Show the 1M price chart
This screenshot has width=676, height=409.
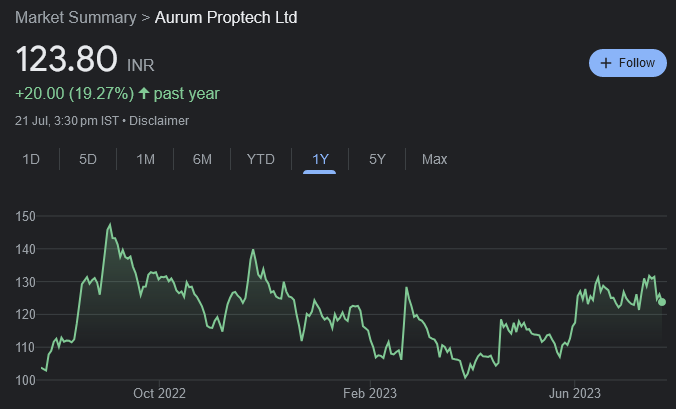point(146,159)
